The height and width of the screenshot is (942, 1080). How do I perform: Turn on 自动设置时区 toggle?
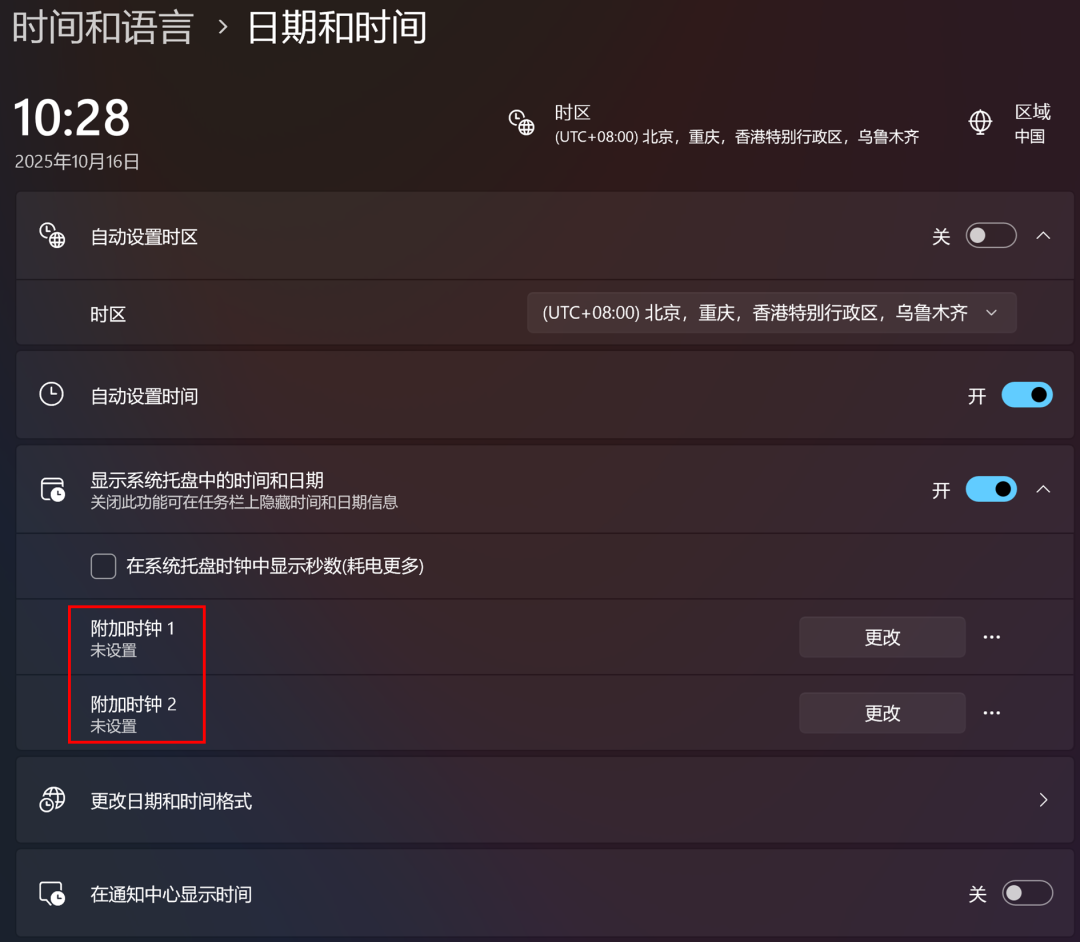(x=991, y=236)
